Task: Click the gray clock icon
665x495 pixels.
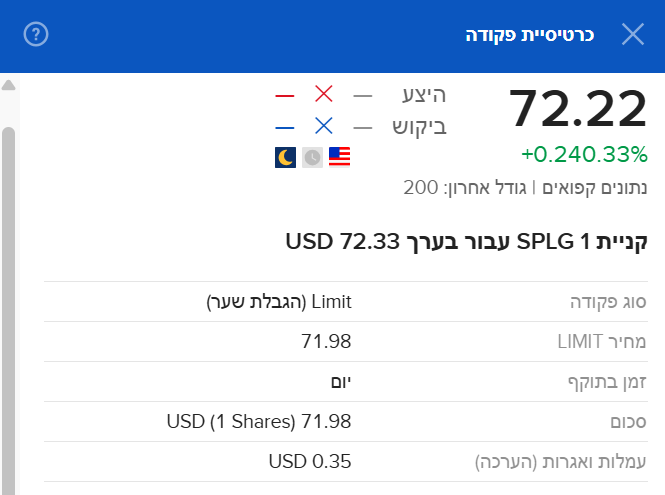Action: 312,157
